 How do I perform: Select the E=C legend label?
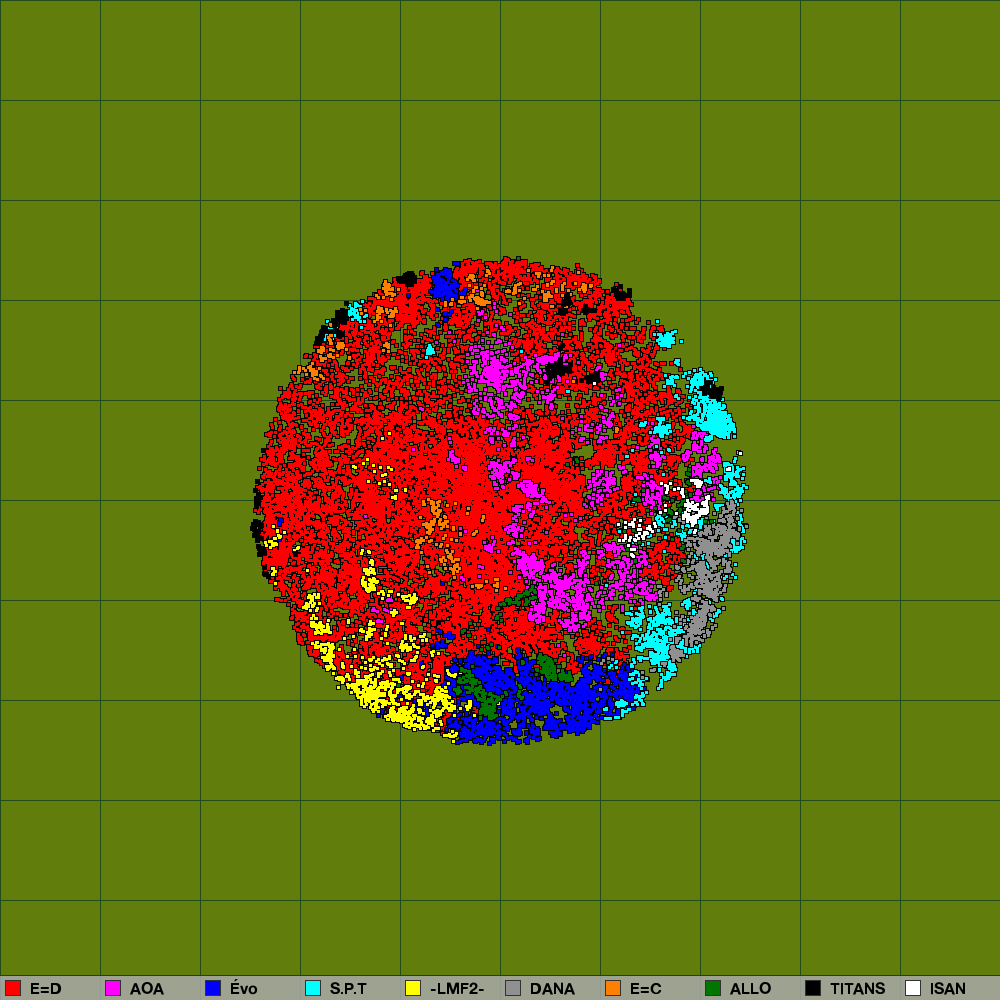645,989
